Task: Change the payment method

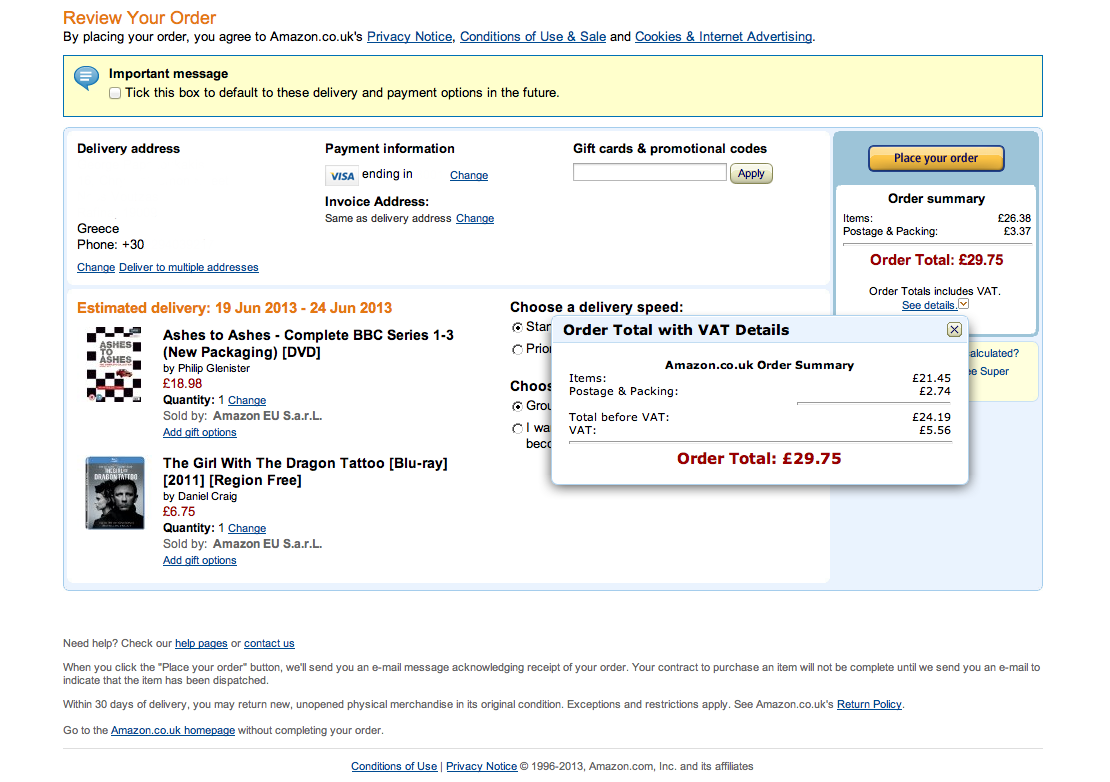Action: pyautogui.click(x=469, y=176)
